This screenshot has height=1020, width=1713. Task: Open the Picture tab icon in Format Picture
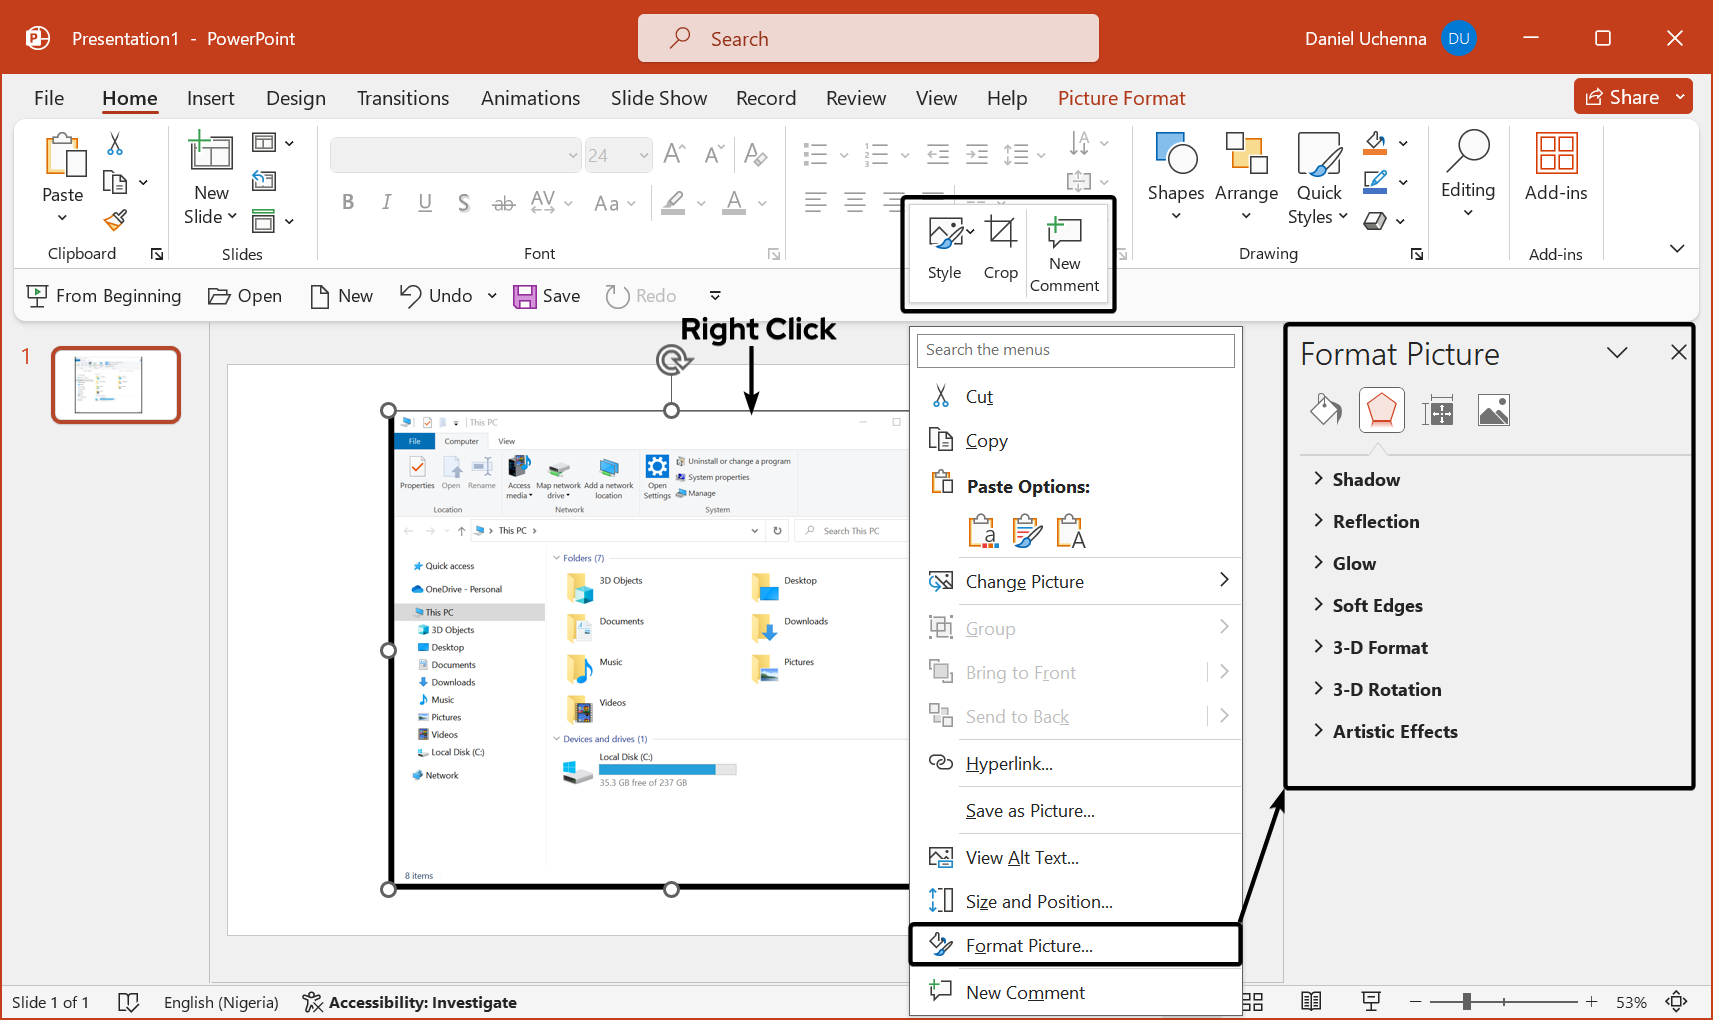coord(1493,410)
